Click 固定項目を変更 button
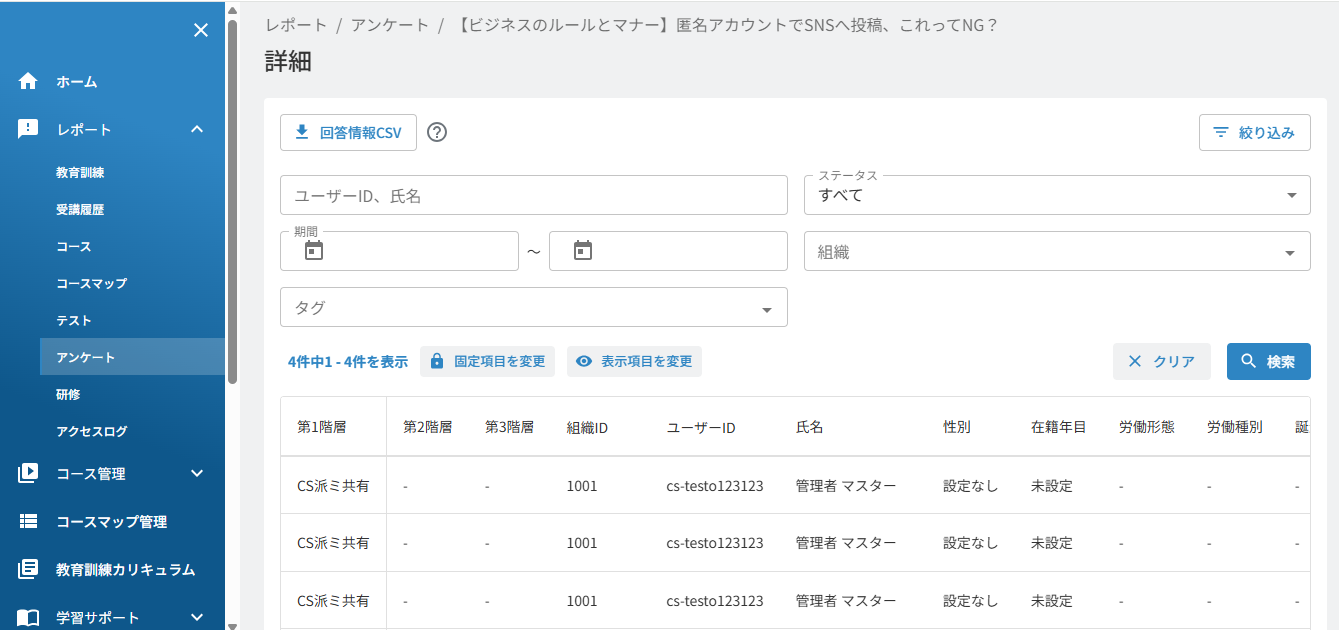The image size is (1339, 630). pyautogui.click(x=487, y=361)
